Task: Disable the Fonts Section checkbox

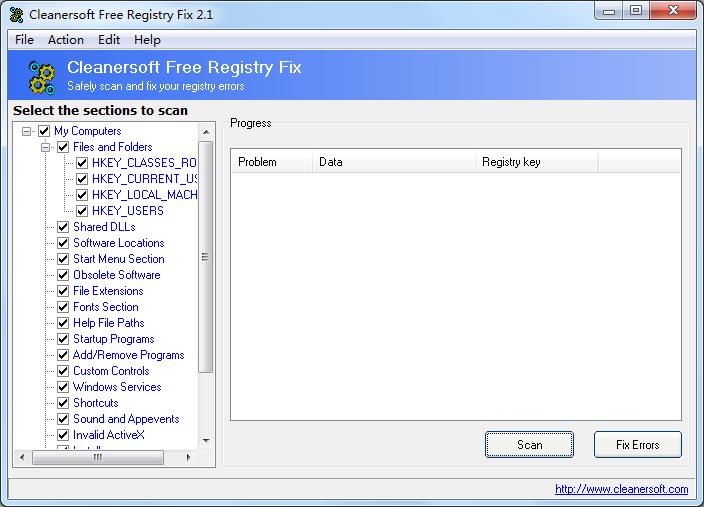Action: point(63,307)
